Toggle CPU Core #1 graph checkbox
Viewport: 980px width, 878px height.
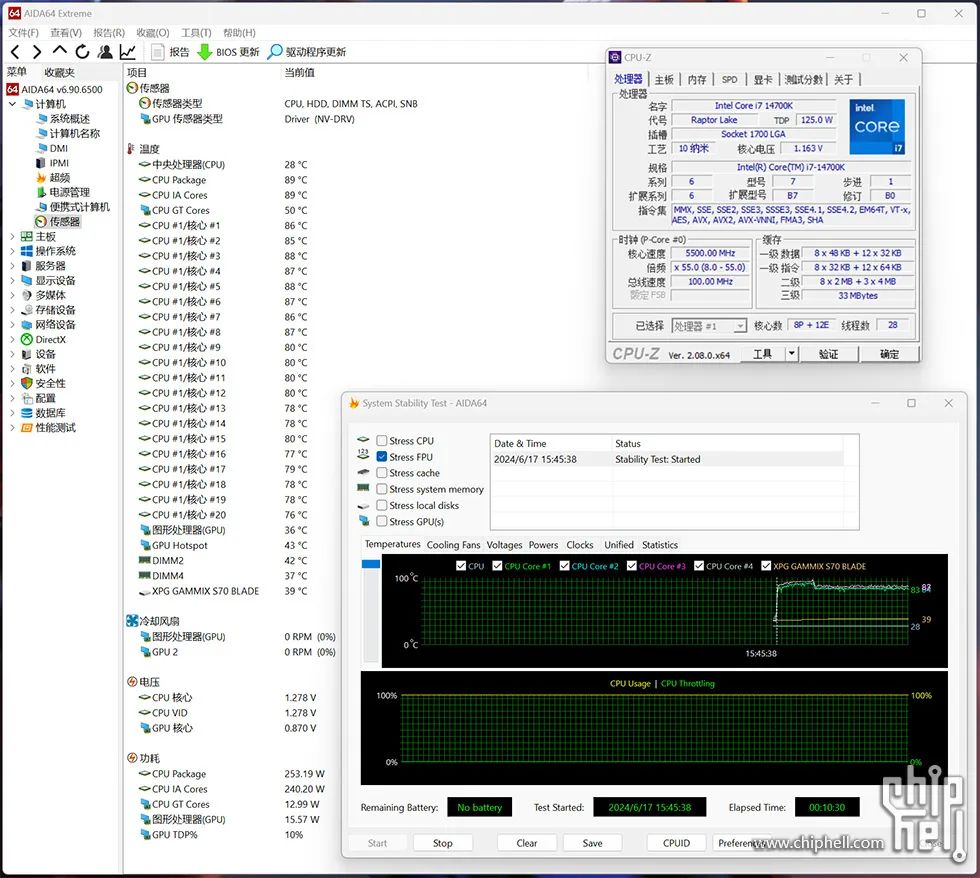pos(498,566)
